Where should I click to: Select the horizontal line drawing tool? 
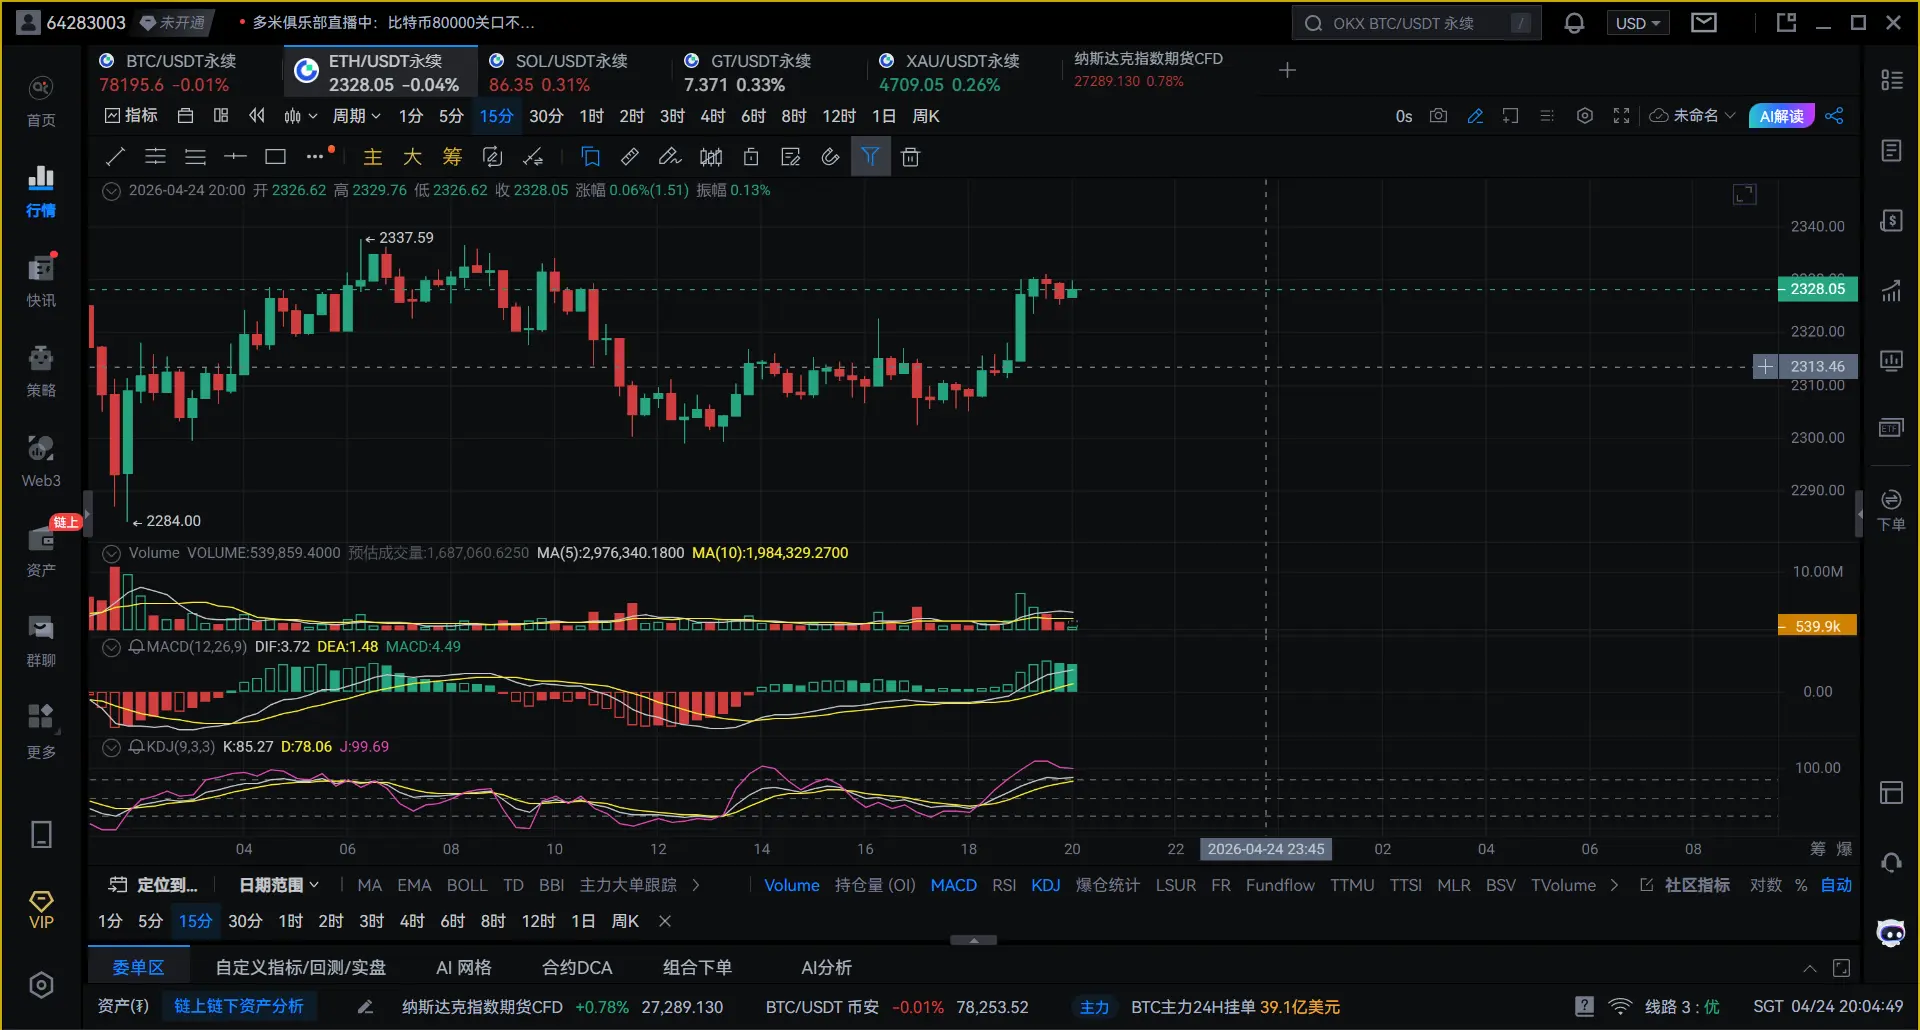235,157
